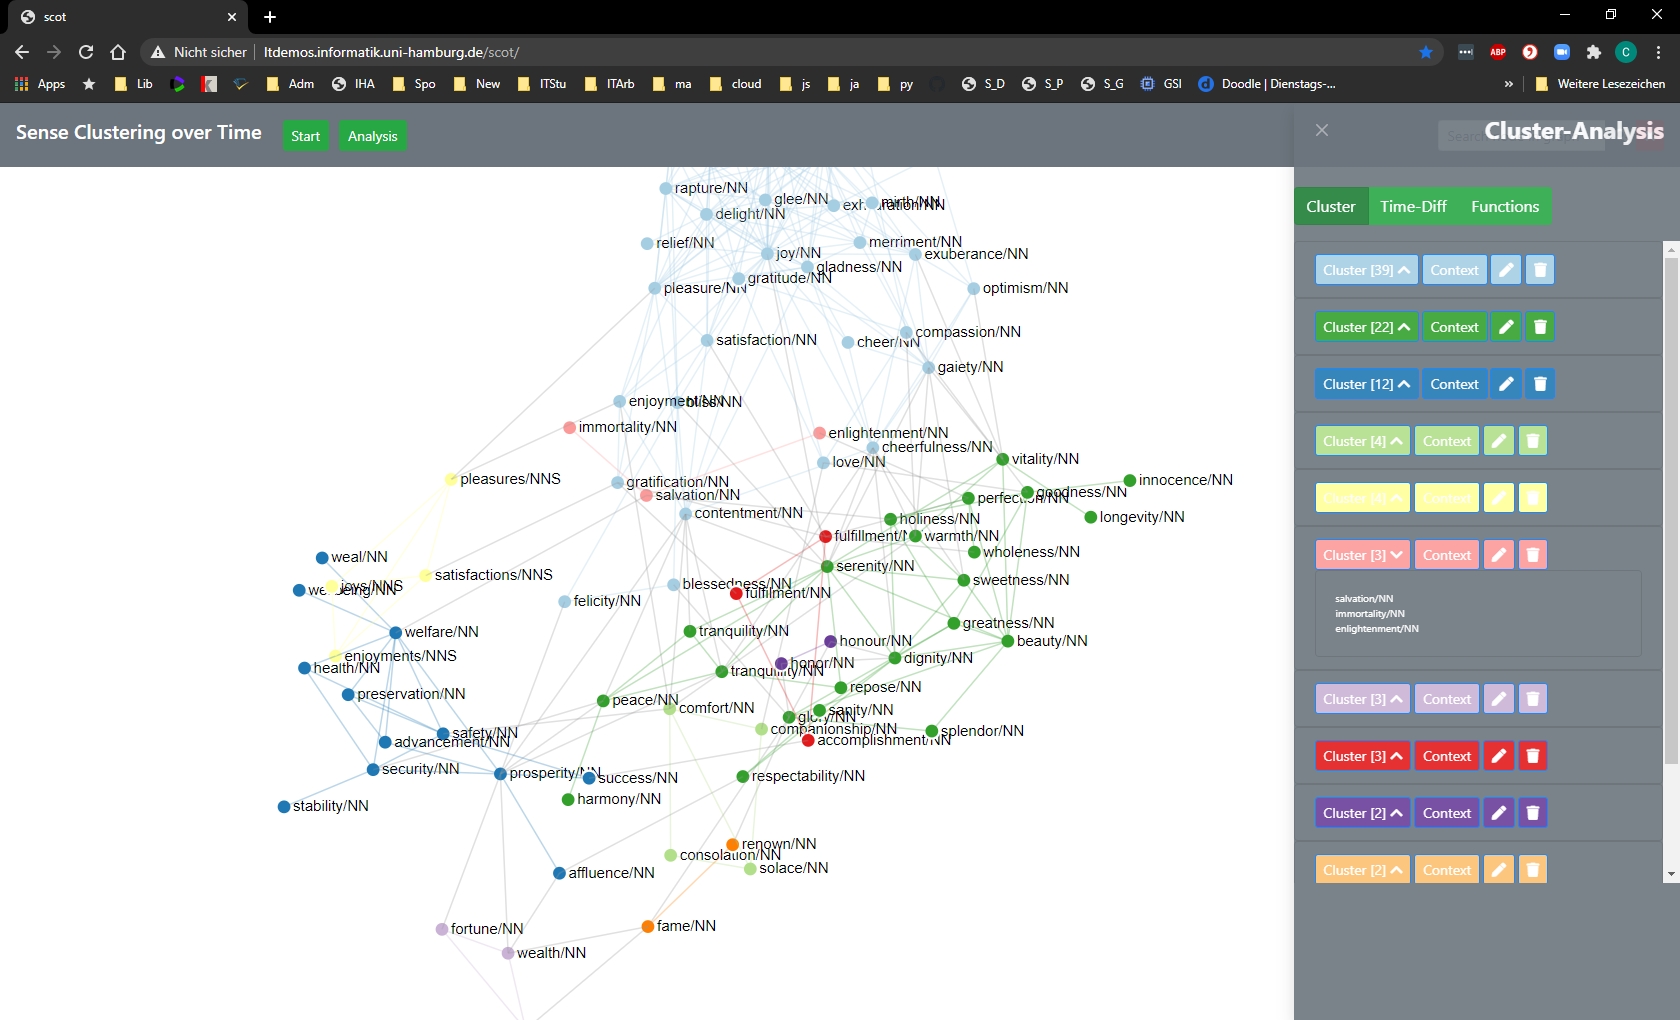The image size is (1680, 1020).
Task: Open the Functions tab
Action: [x=1504, y=207]
